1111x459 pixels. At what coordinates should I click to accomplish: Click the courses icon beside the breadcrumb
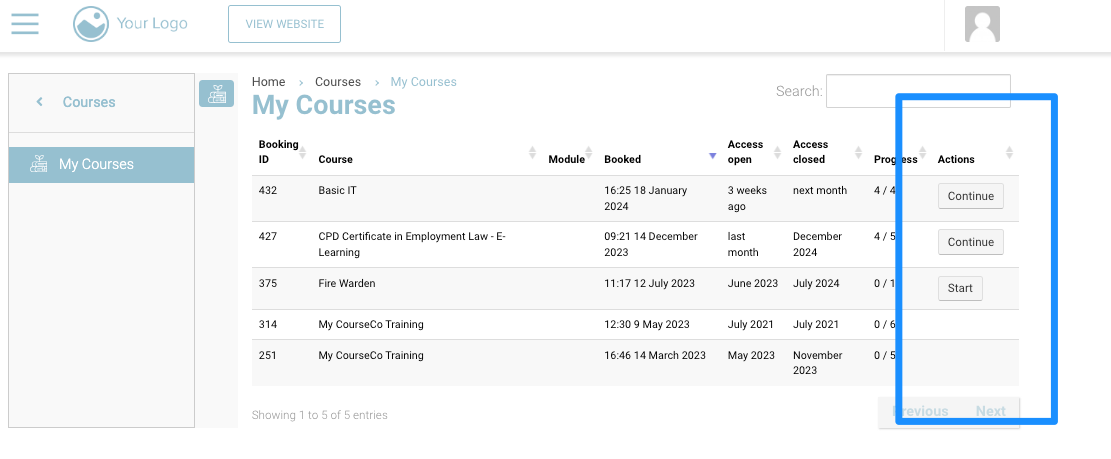(x=216, y=94)
